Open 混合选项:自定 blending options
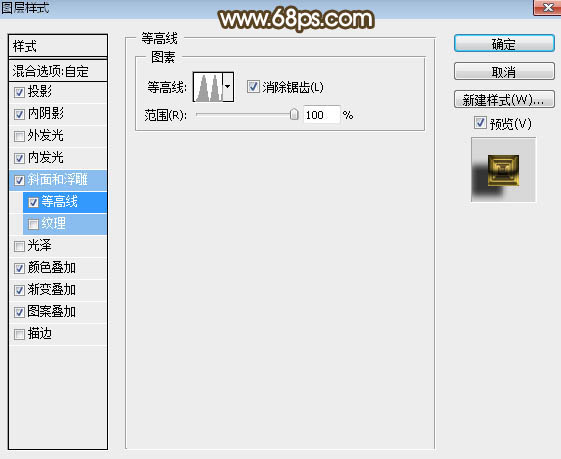 tap(58, 71)
